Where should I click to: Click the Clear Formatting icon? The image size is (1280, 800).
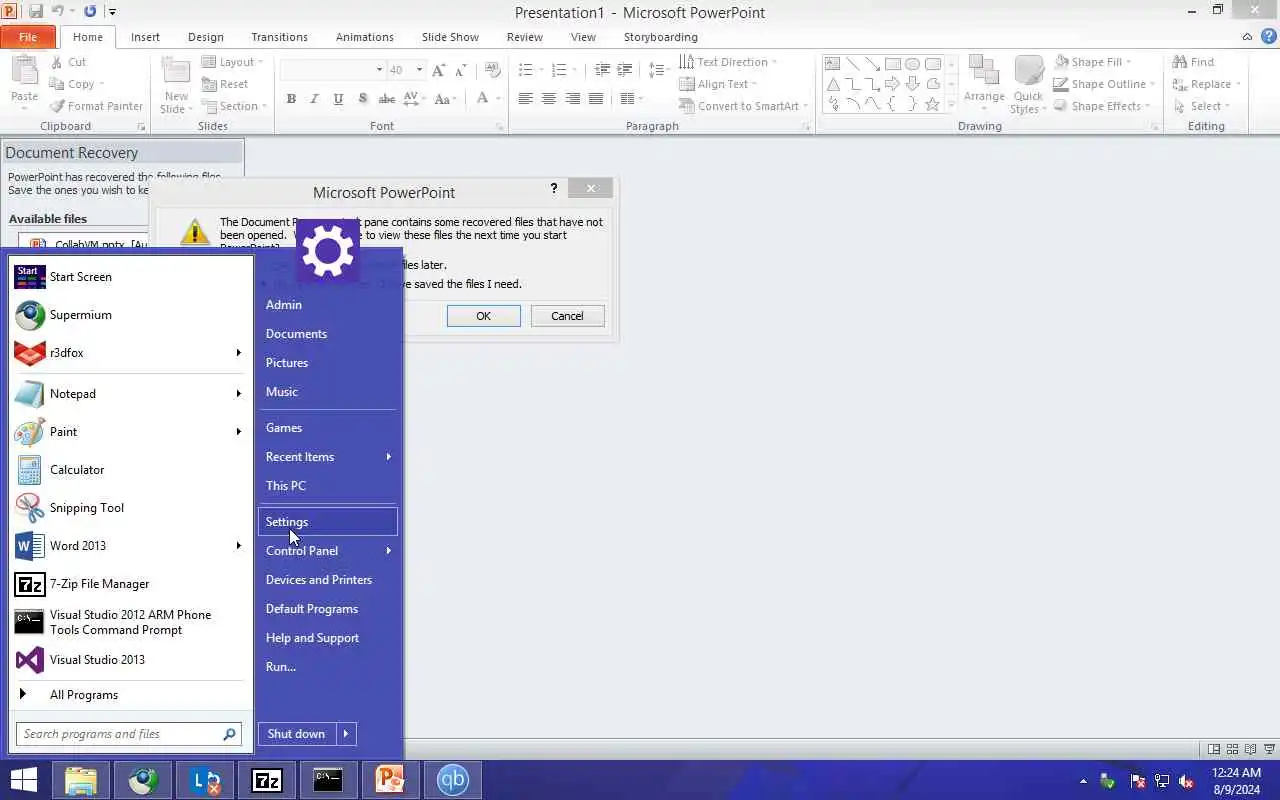492,70
